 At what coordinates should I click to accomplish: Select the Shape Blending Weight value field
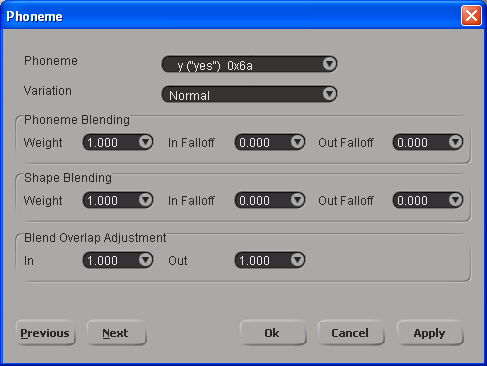118,200
